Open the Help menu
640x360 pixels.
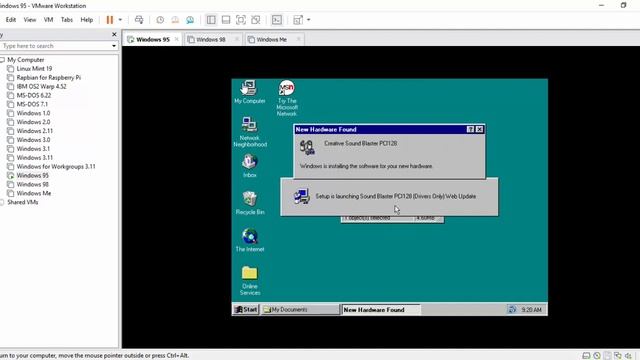pyautogui.click(x=87, y=20)
